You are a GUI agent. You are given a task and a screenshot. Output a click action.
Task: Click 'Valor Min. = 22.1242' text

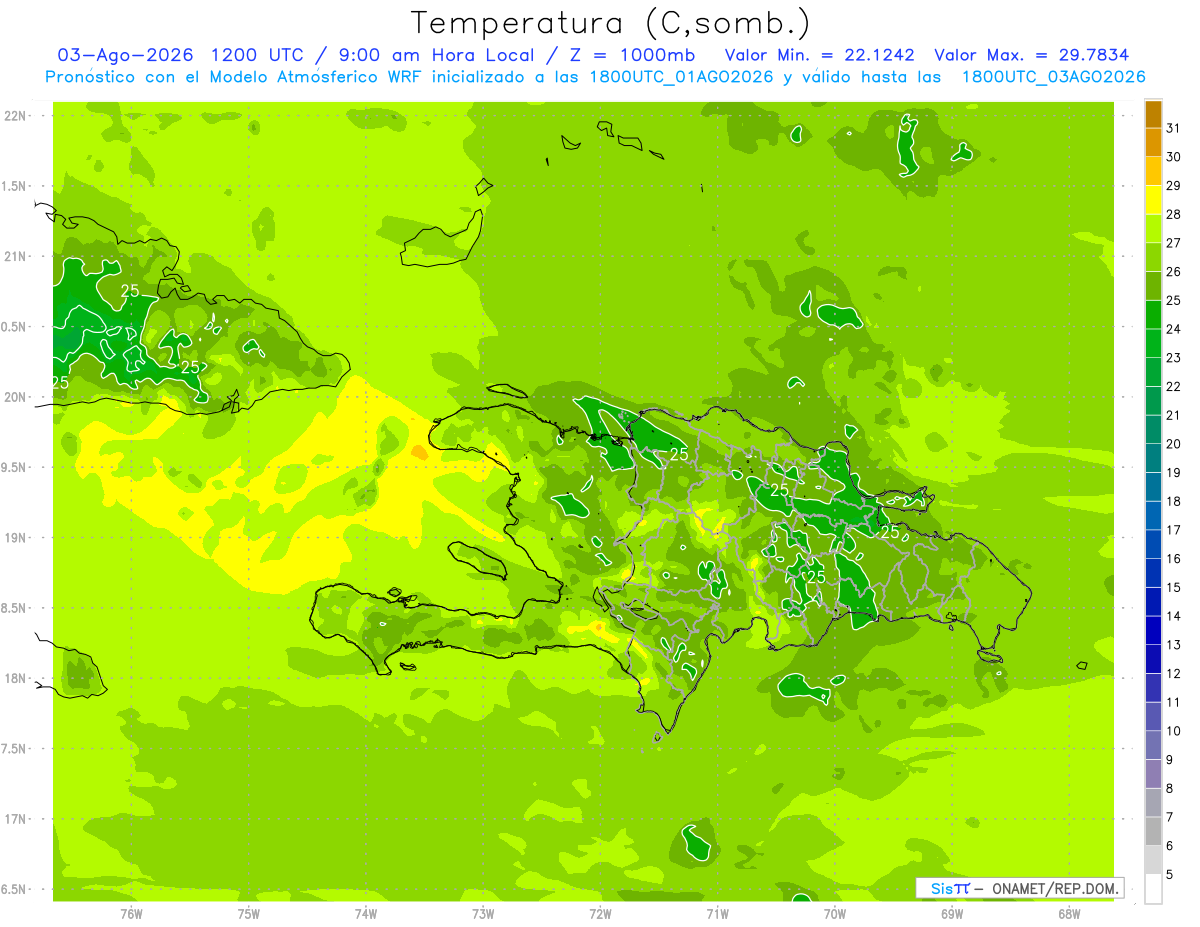pyautogui.click(x=820, y=55)
